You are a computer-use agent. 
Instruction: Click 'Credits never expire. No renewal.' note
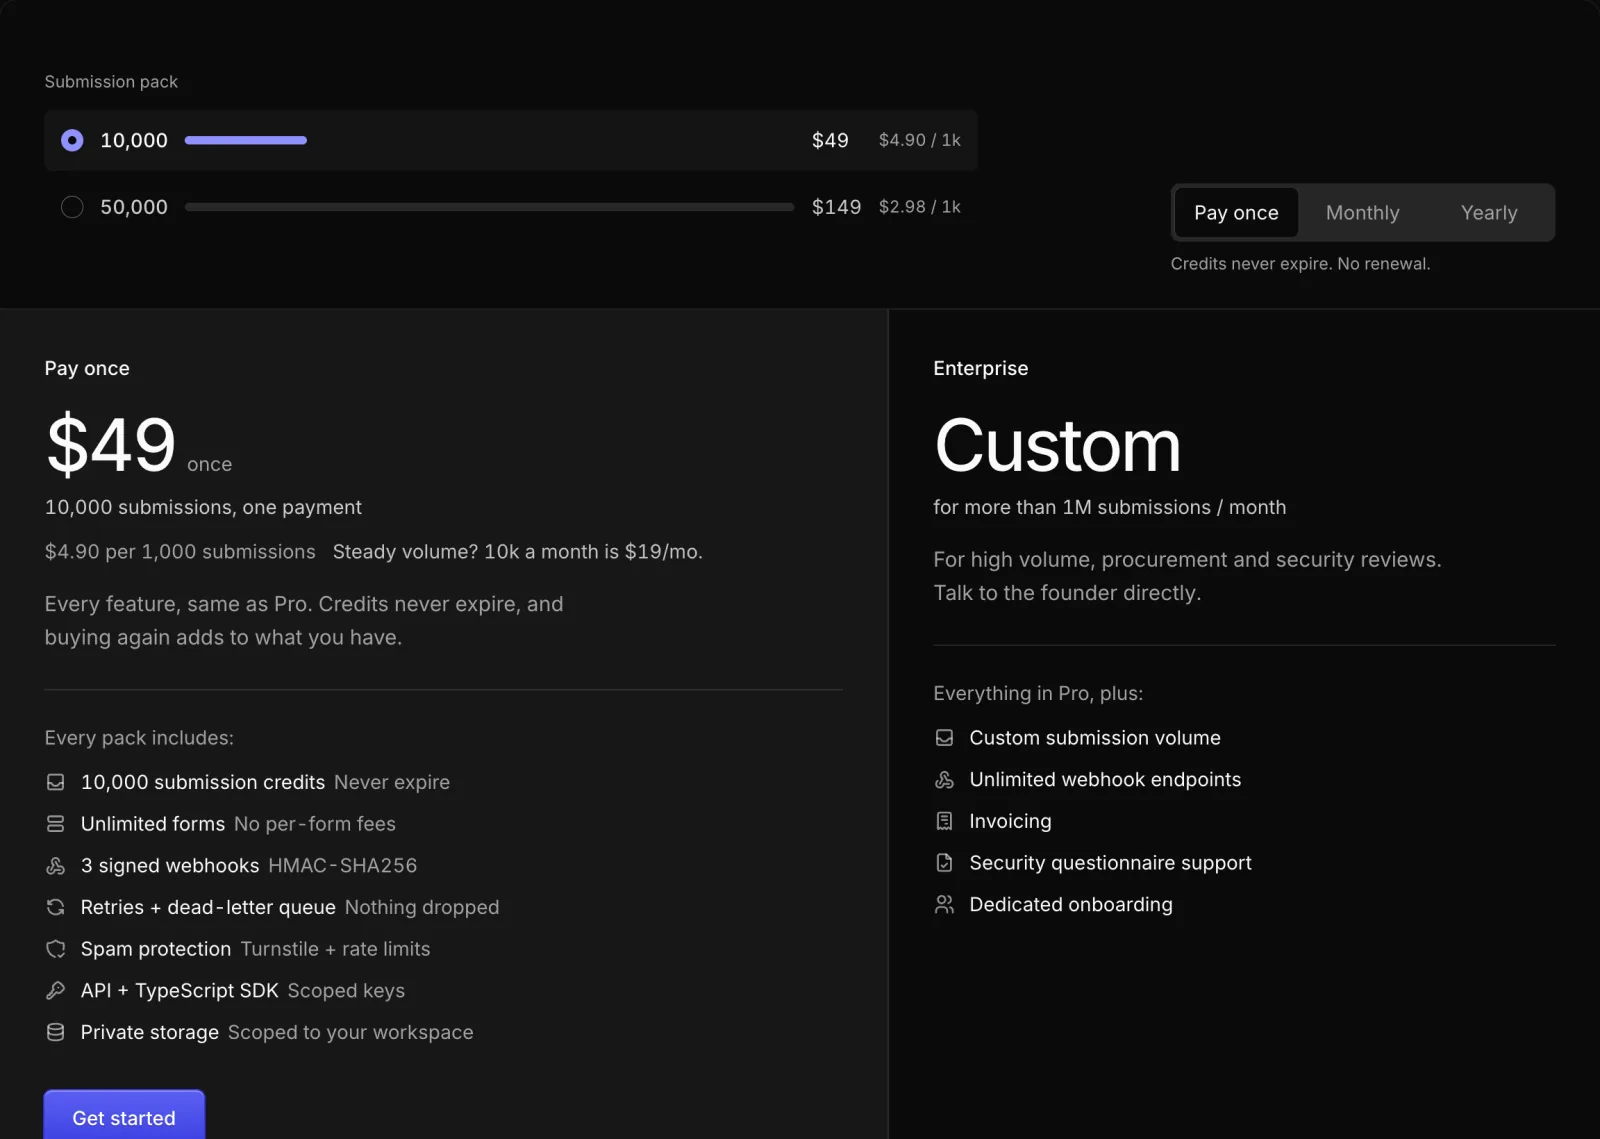click(x=1300, y=264)
